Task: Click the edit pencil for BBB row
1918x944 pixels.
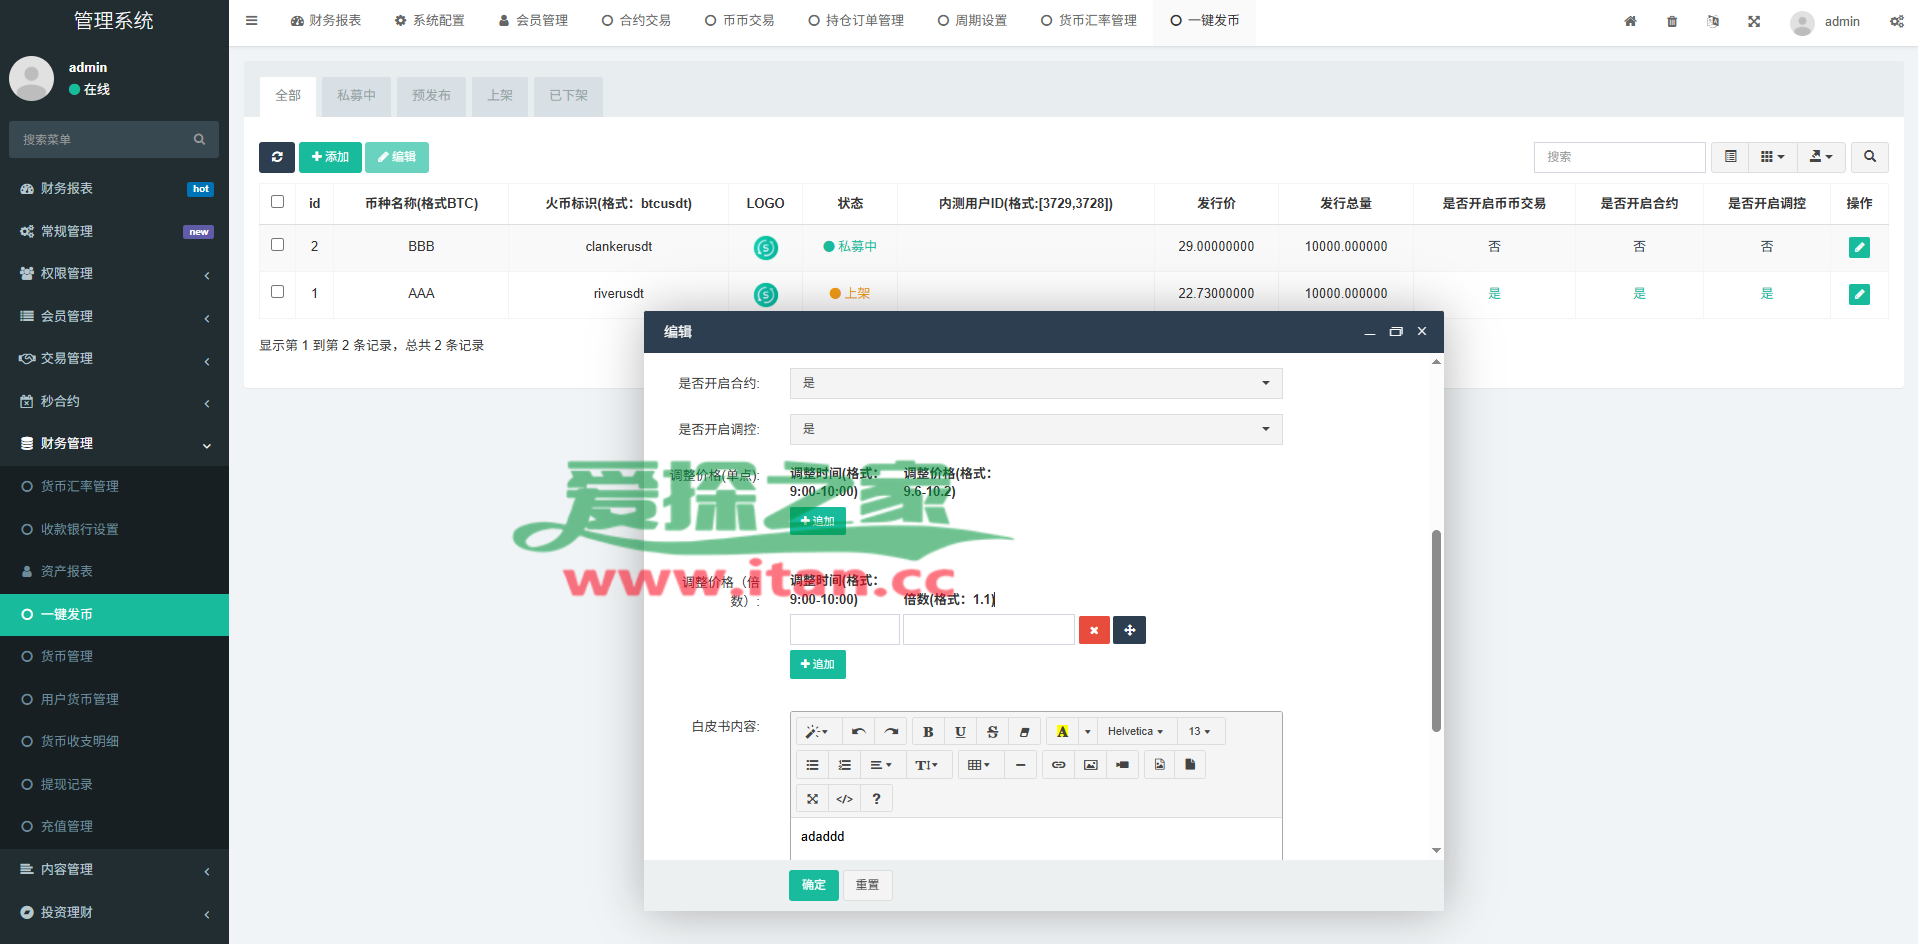Action: pos(1859,247)
